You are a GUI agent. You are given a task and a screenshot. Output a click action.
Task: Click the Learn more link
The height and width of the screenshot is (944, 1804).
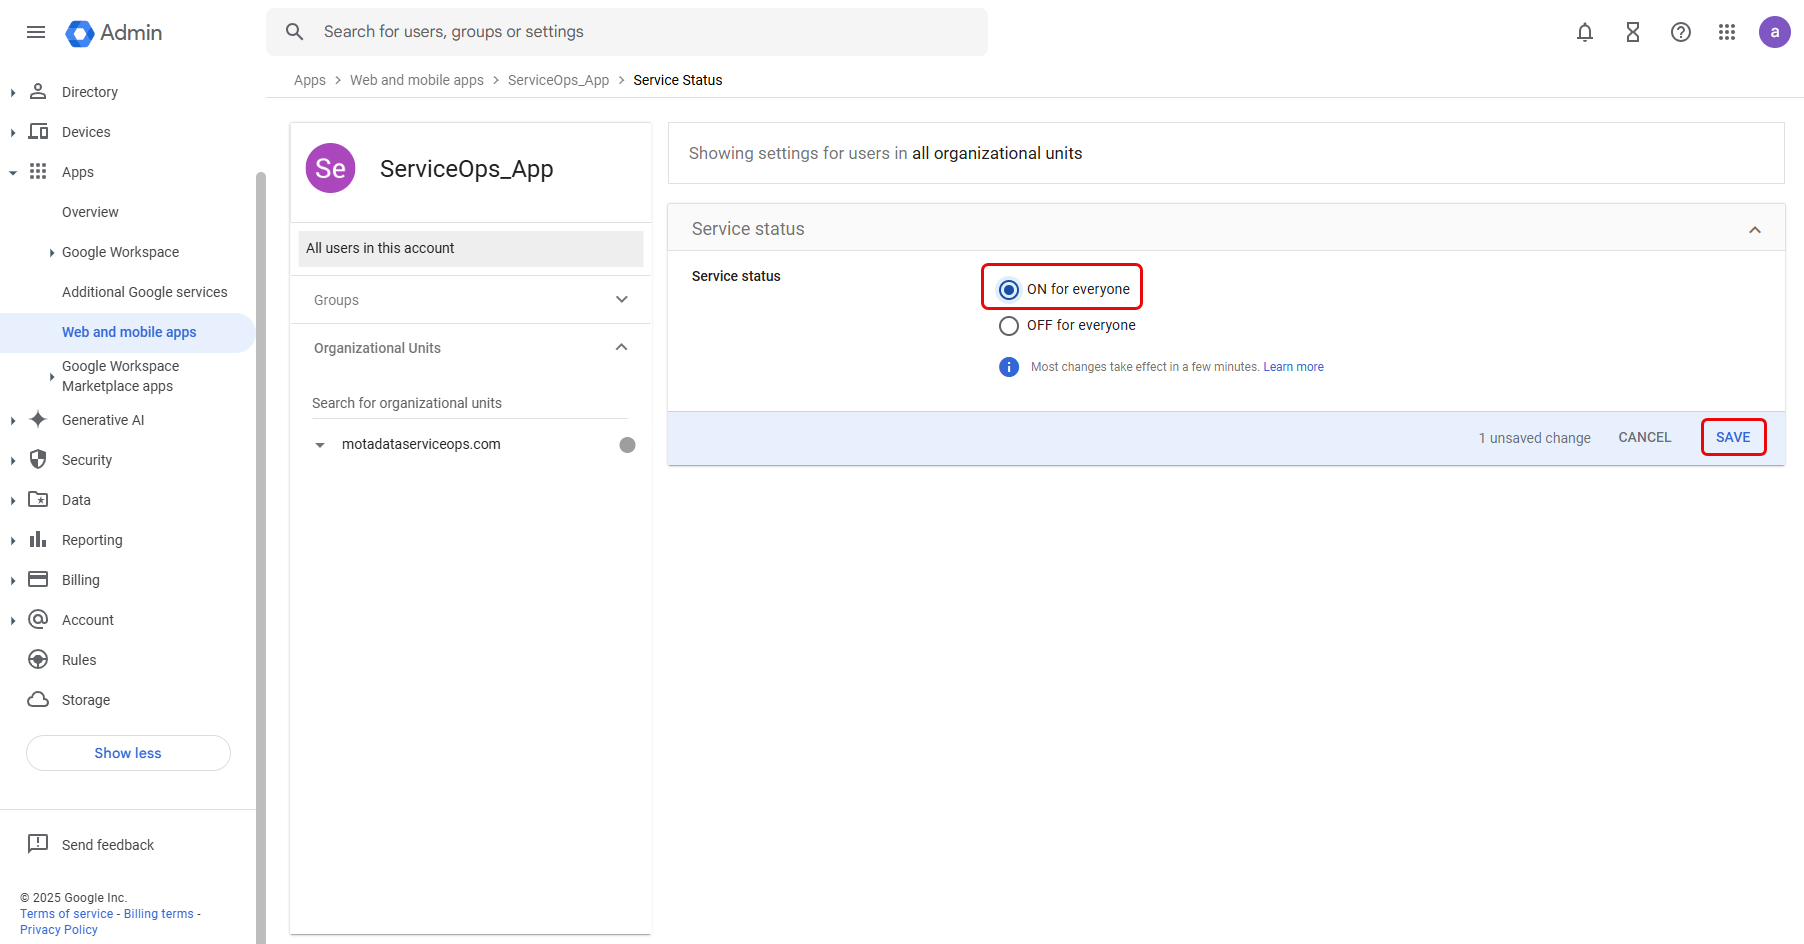point(1293,367)
